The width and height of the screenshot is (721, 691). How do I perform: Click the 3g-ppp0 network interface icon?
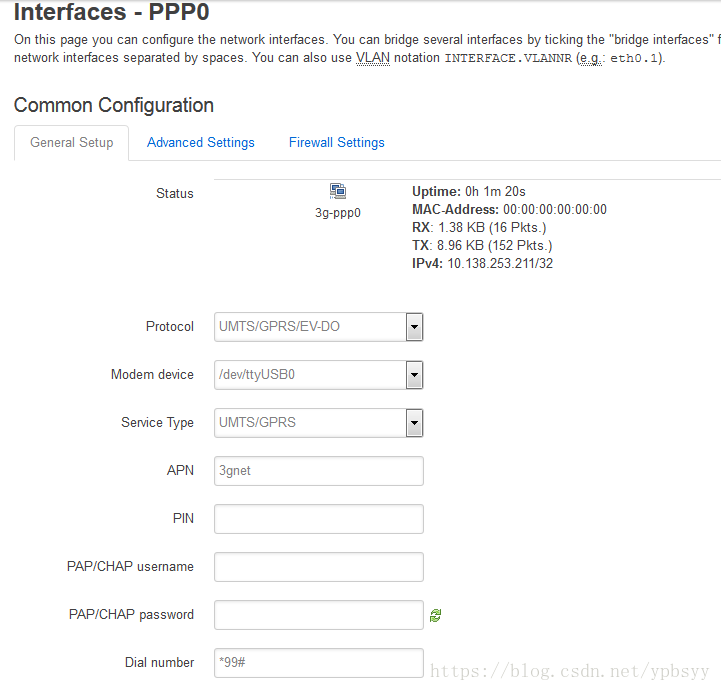338,191
